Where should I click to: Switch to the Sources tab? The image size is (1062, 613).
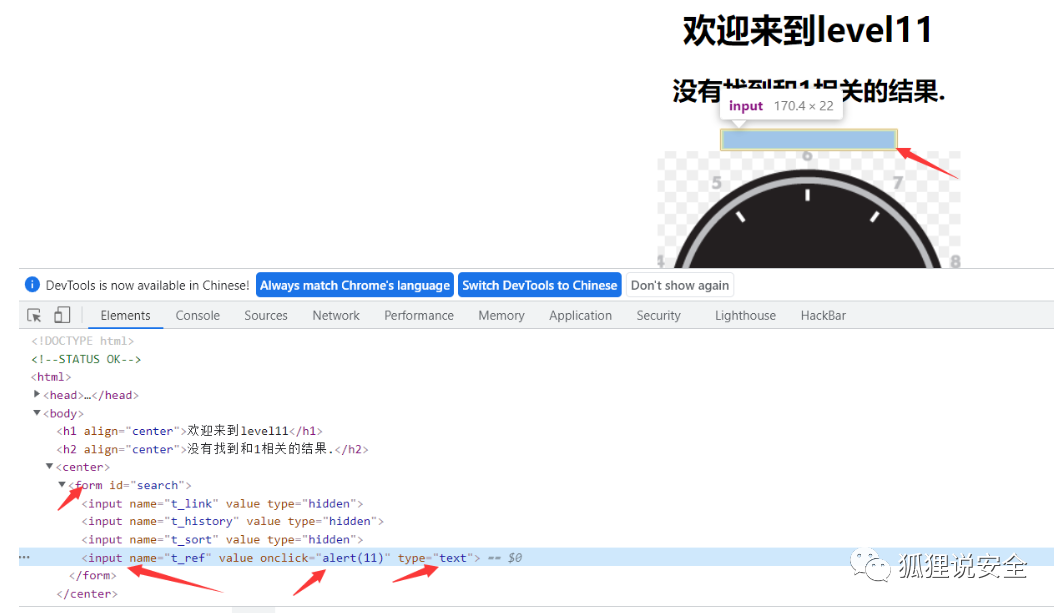[265, 315]
